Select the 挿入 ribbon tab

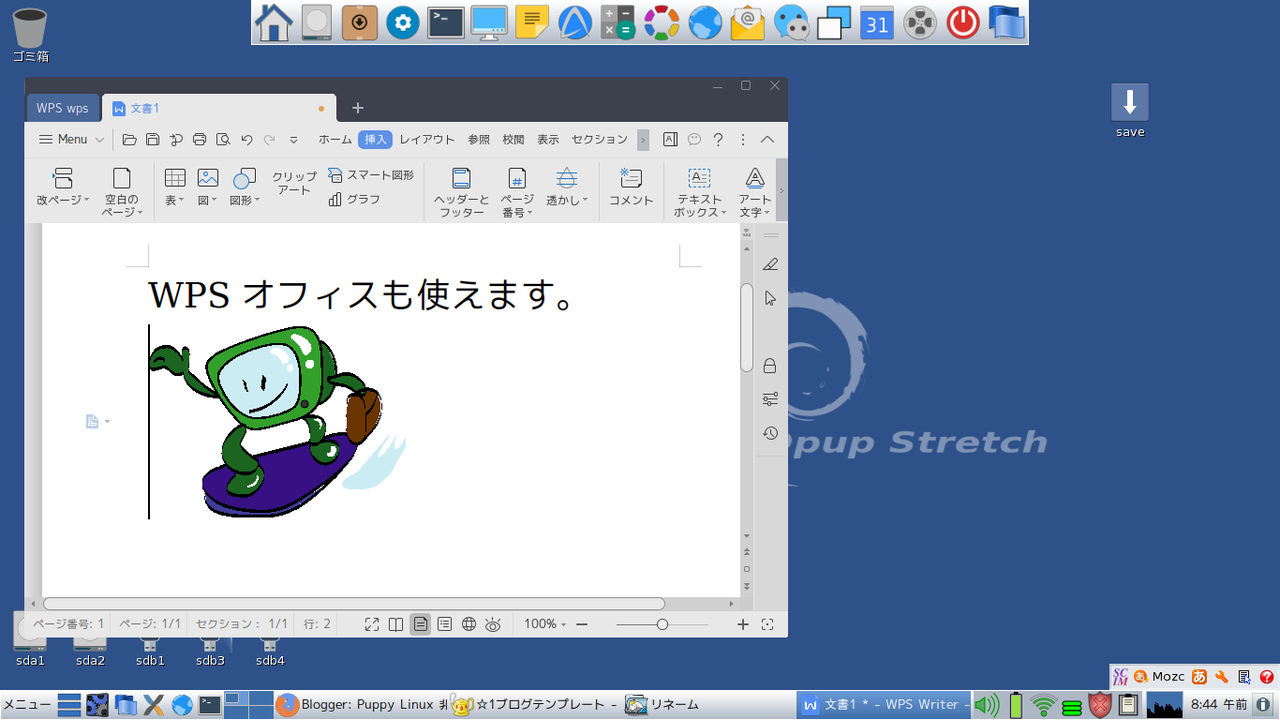coord(375,139)
